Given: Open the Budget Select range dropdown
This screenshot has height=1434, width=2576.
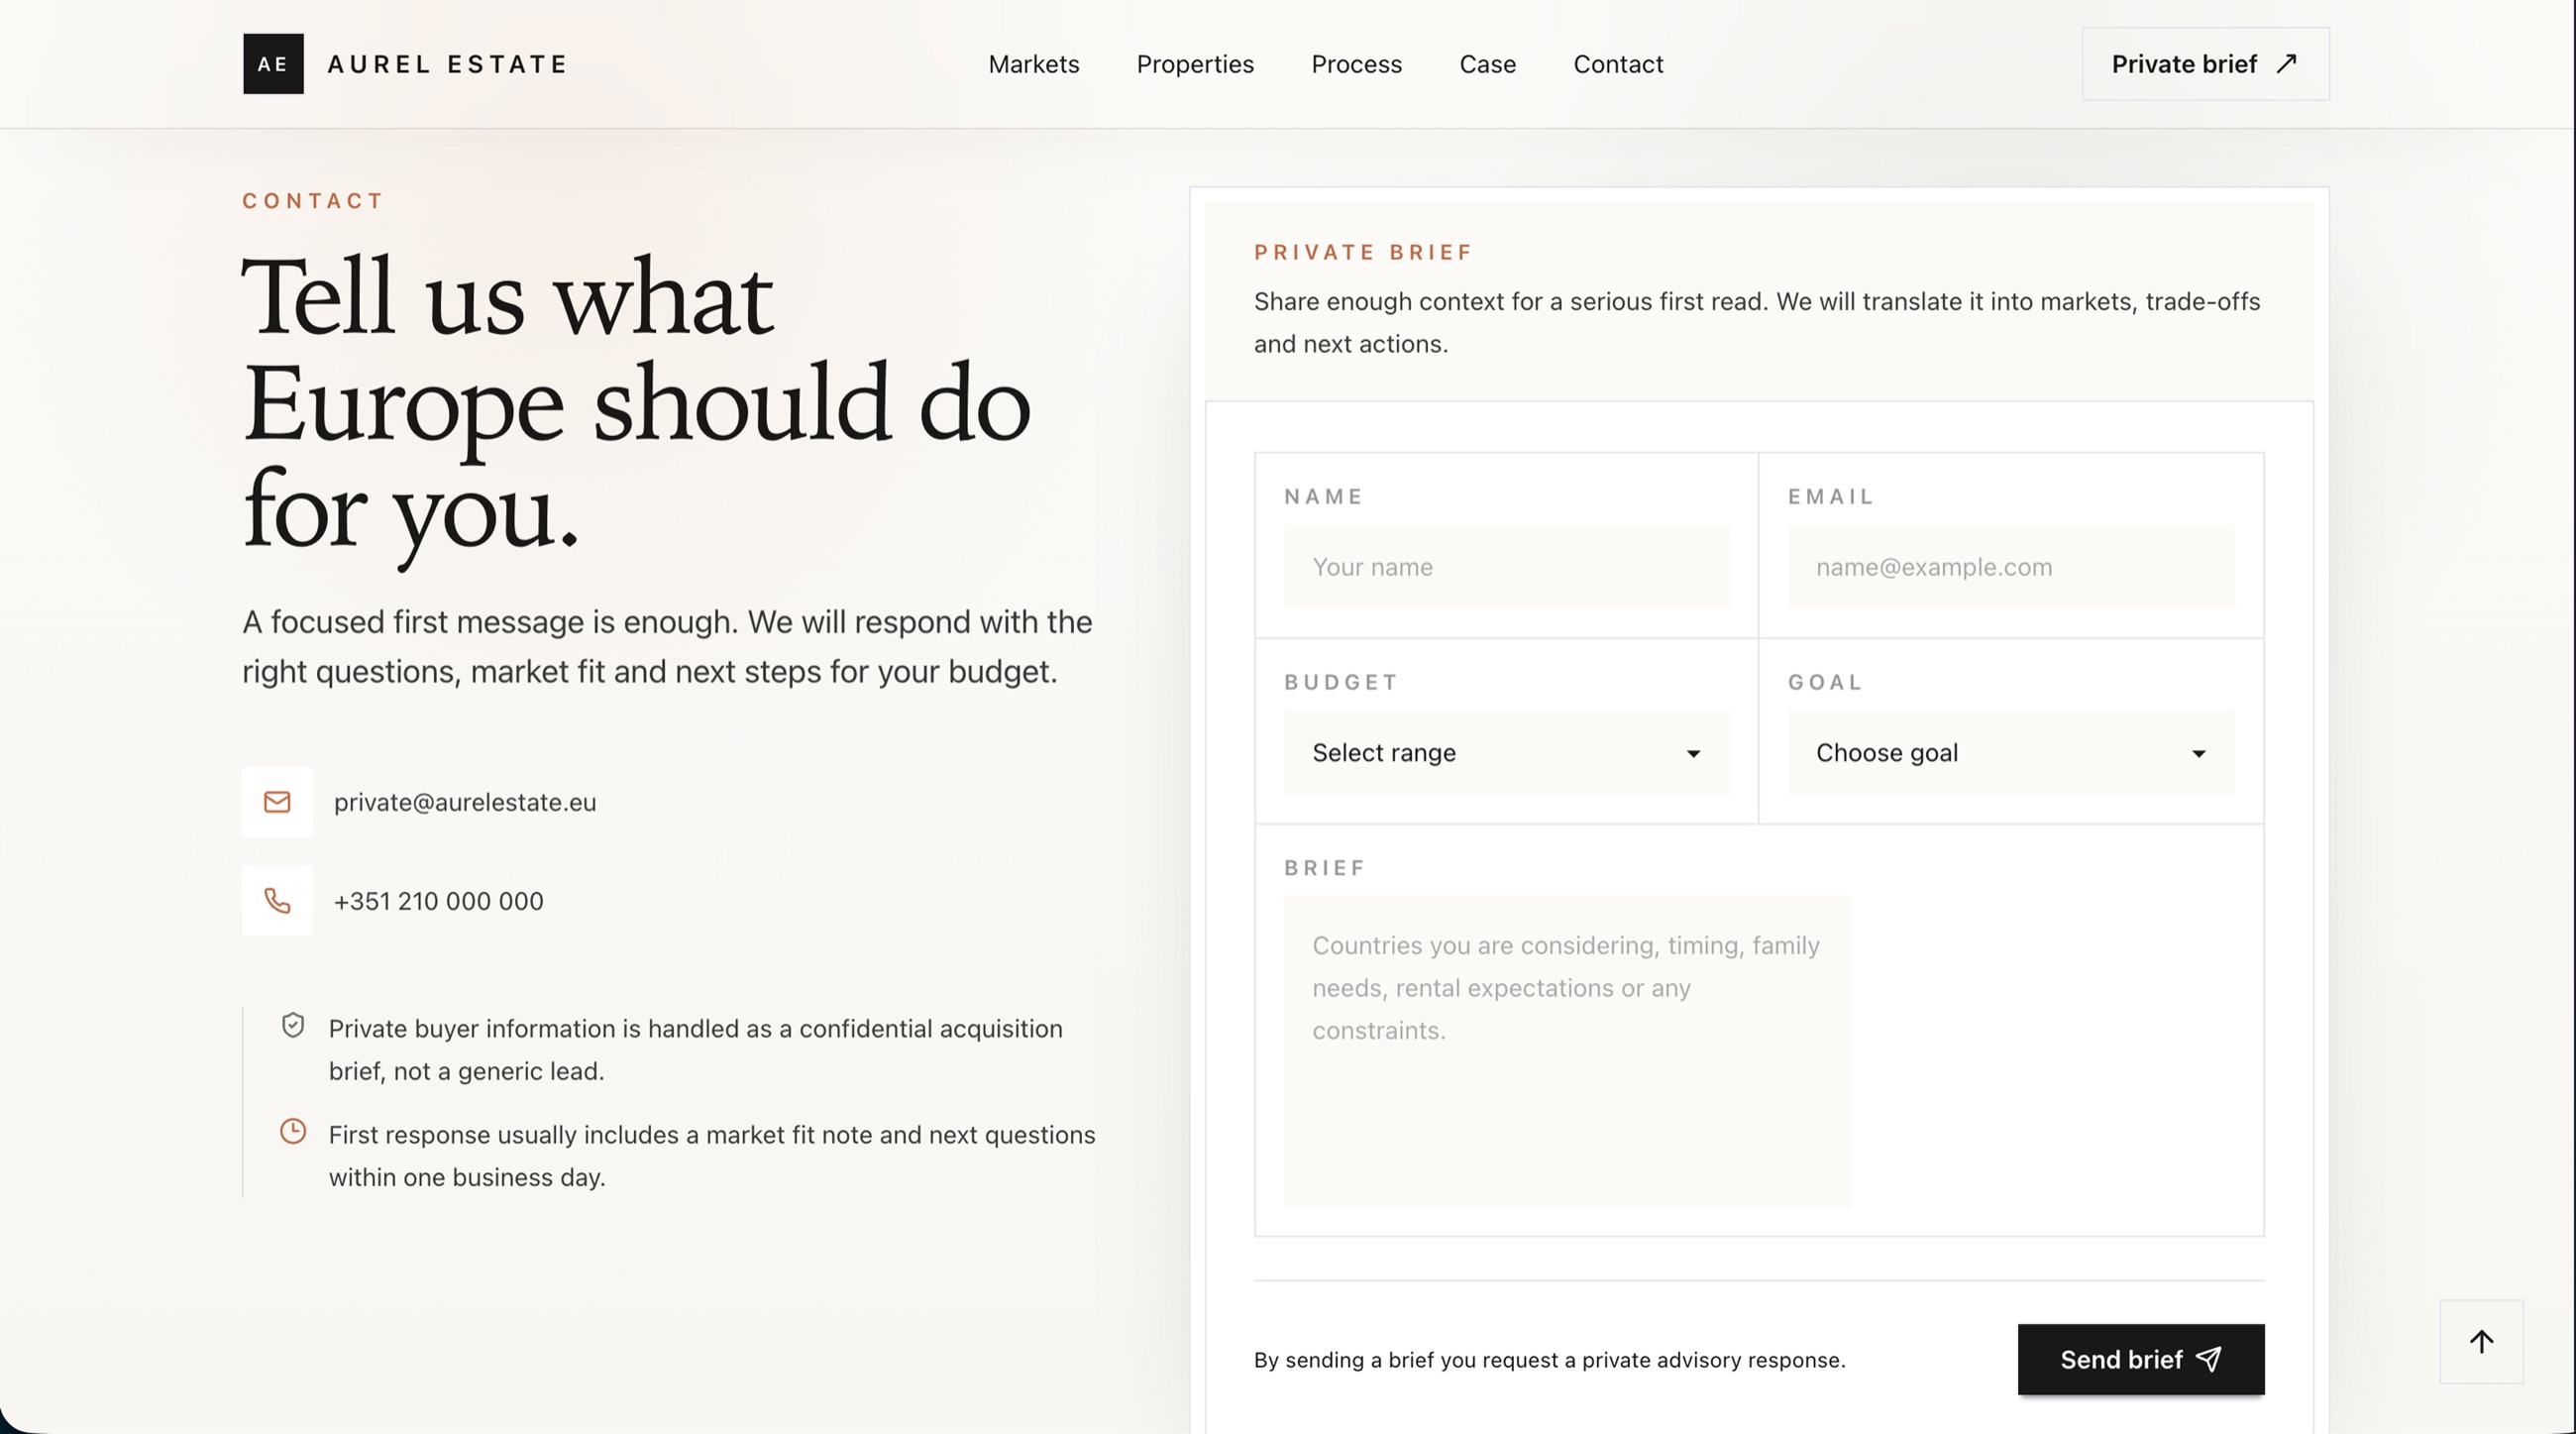Looking at the screenshot, I should click(1506, 753).
